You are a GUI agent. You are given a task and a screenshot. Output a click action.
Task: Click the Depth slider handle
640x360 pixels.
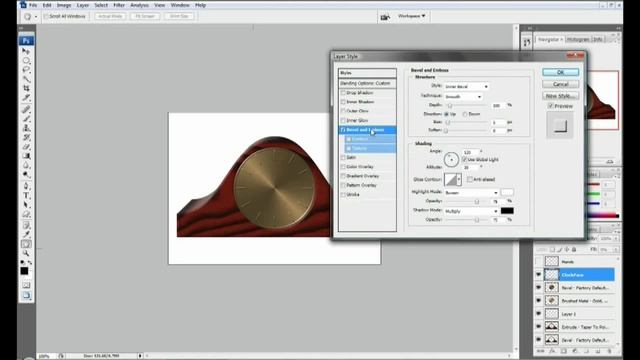(x=450, y=106)
